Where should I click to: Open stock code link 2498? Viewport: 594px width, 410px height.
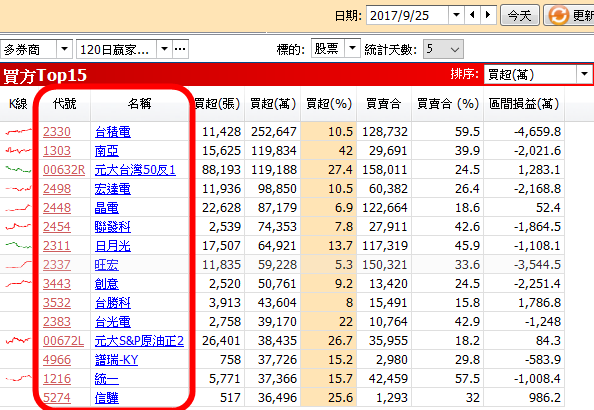pos(57,189)
